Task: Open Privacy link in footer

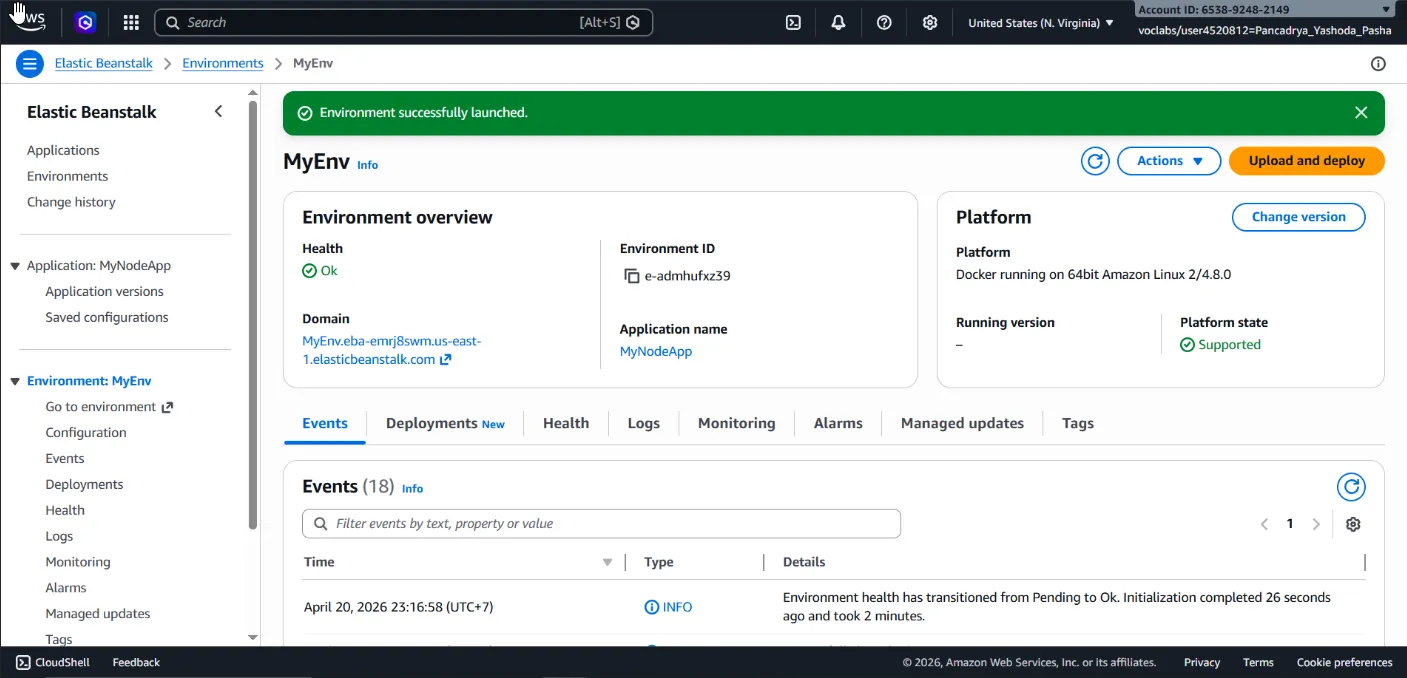Action: (x=1202, y=662)
